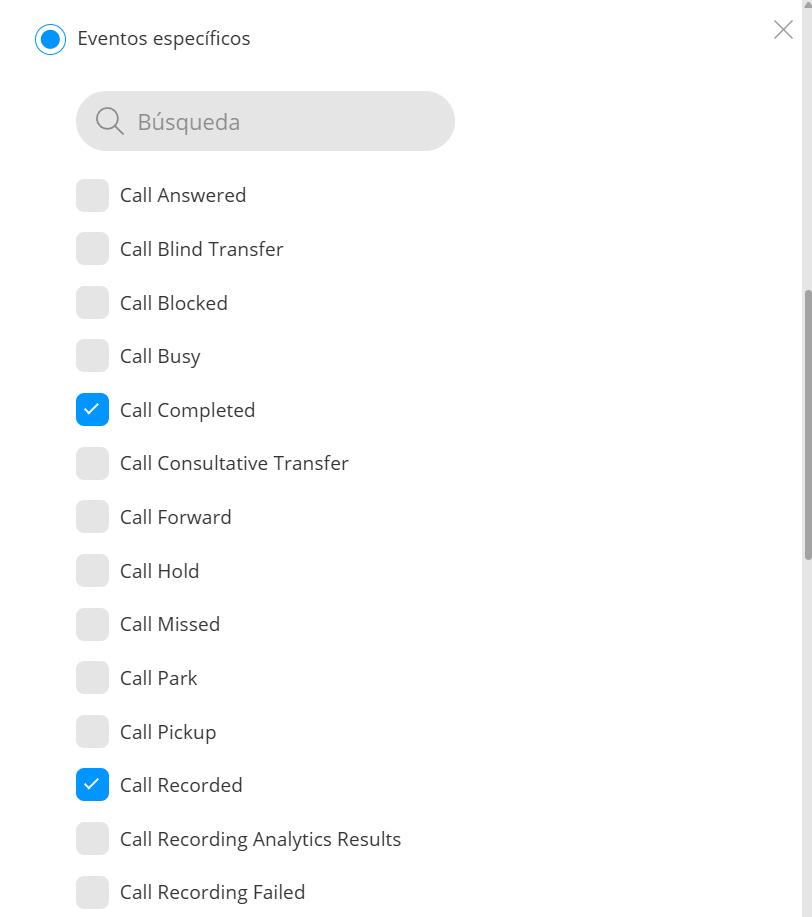Enable Call Consultative Transfer checkbox

pyautogui.click(x=92, y=463)
